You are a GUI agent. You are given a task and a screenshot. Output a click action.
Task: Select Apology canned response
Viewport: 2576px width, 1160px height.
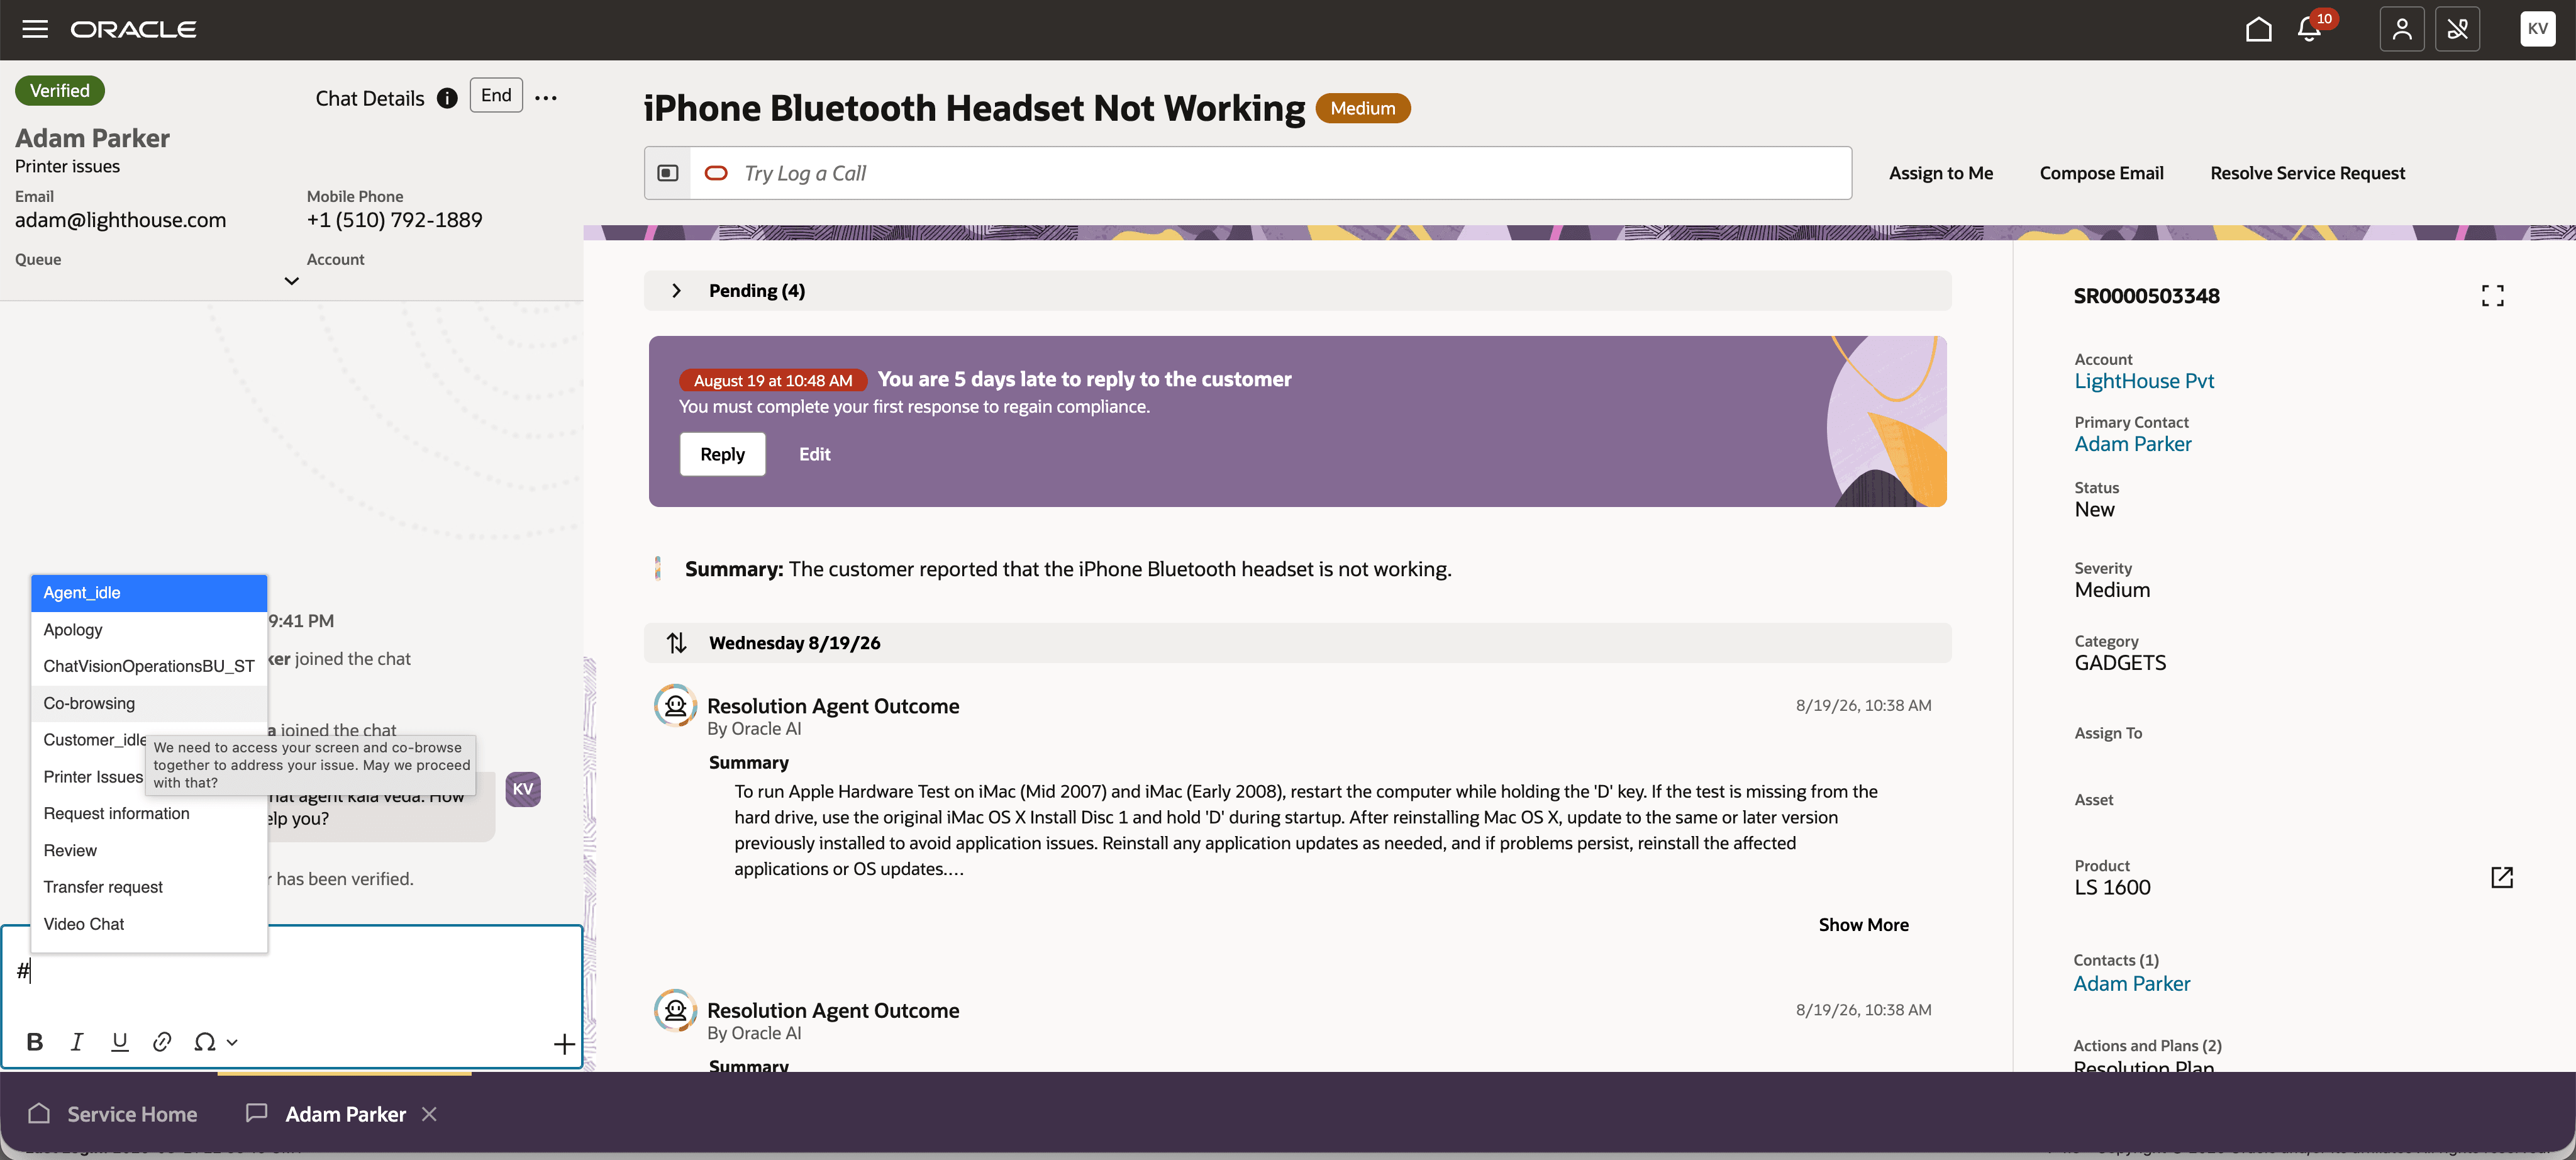tap(149, 630)
